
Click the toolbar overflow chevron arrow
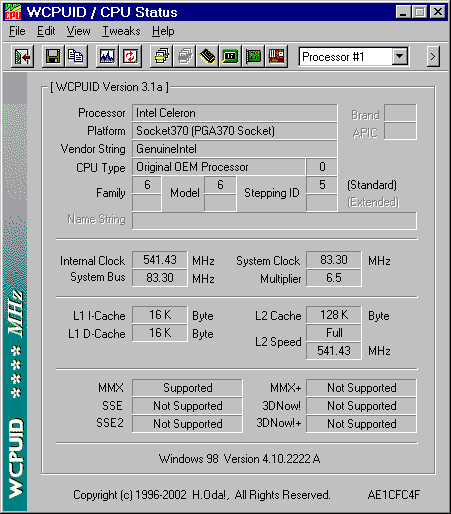tap(433, 57)
